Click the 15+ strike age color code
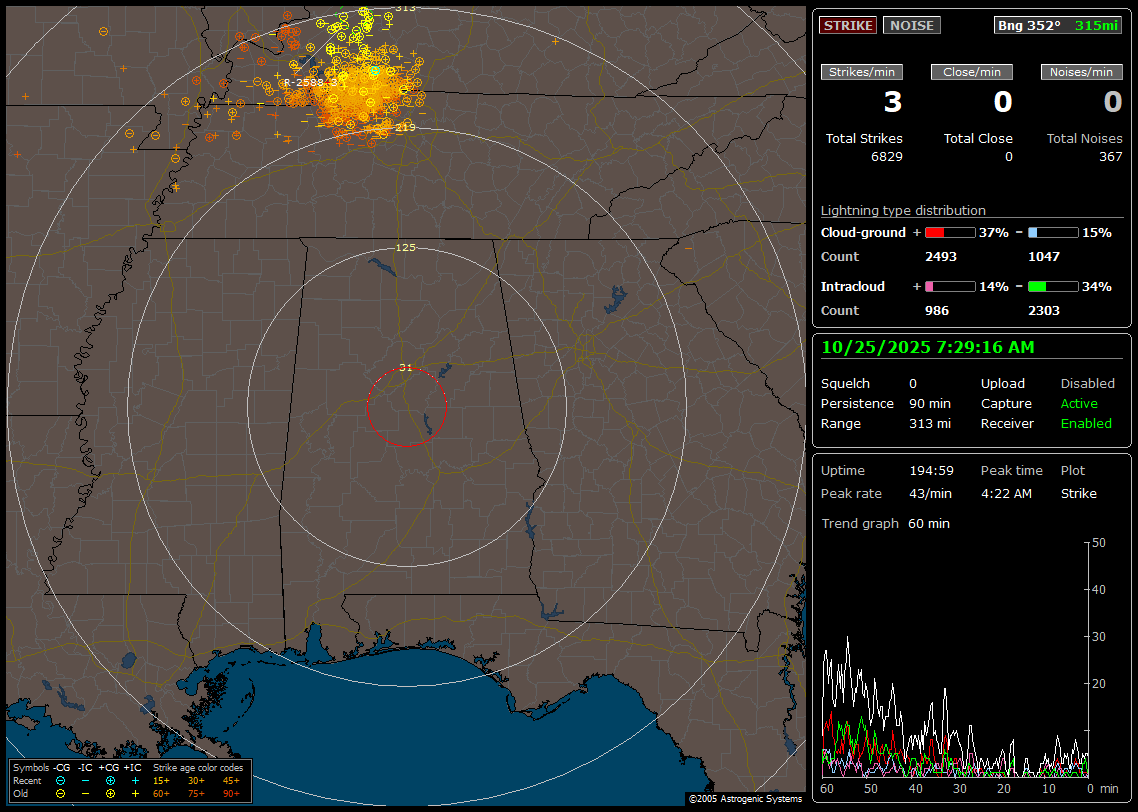The width and height of the screenshot is (1138, 812). point(161,780)
